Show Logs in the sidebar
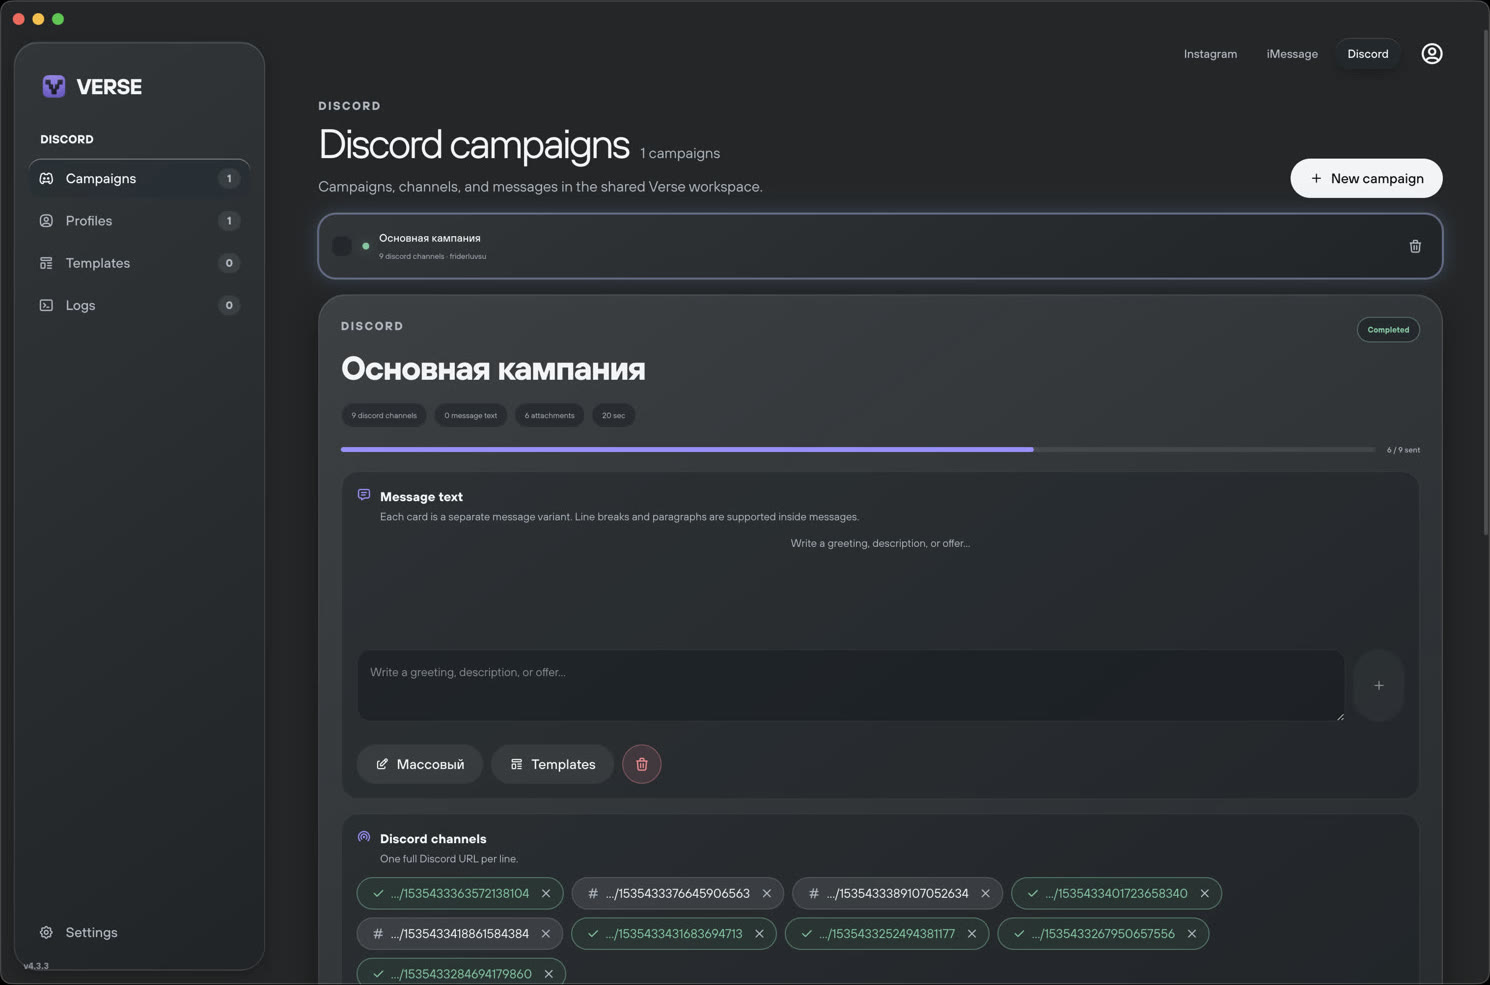Image resolution: width=1490 pixels, height=985 pixels. point(139,305)
